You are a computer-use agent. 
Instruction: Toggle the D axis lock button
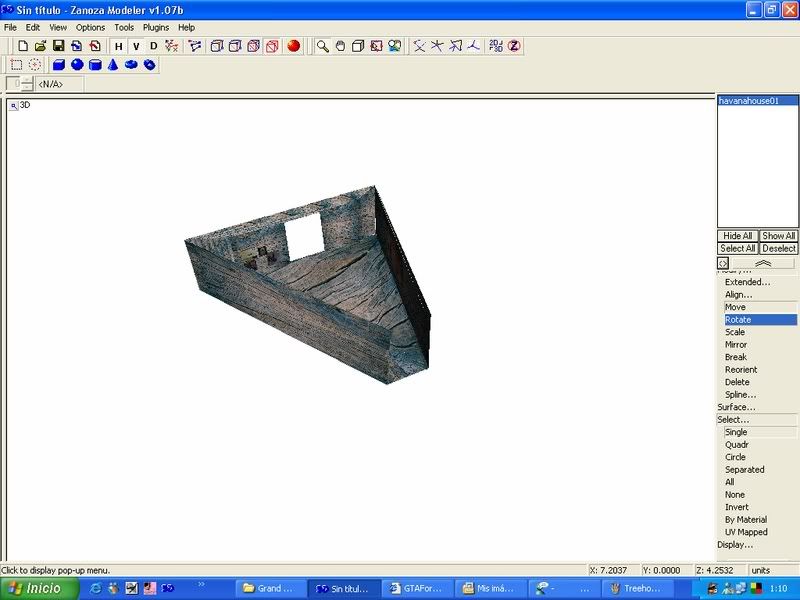(153, 46)
